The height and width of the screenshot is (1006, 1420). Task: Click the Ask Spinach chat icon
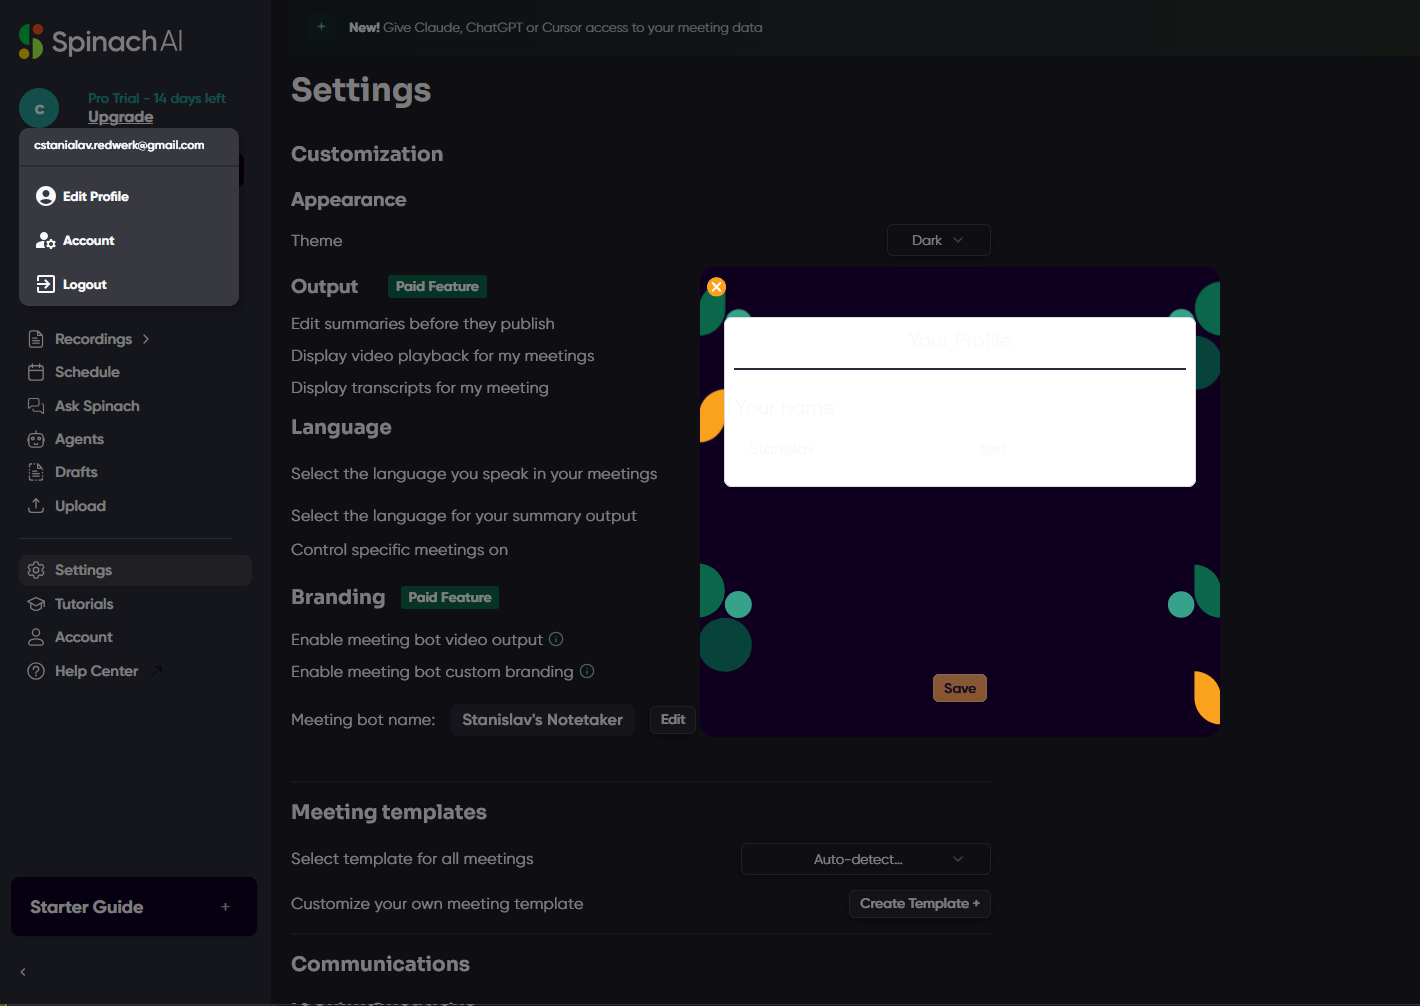pos(36,406)
